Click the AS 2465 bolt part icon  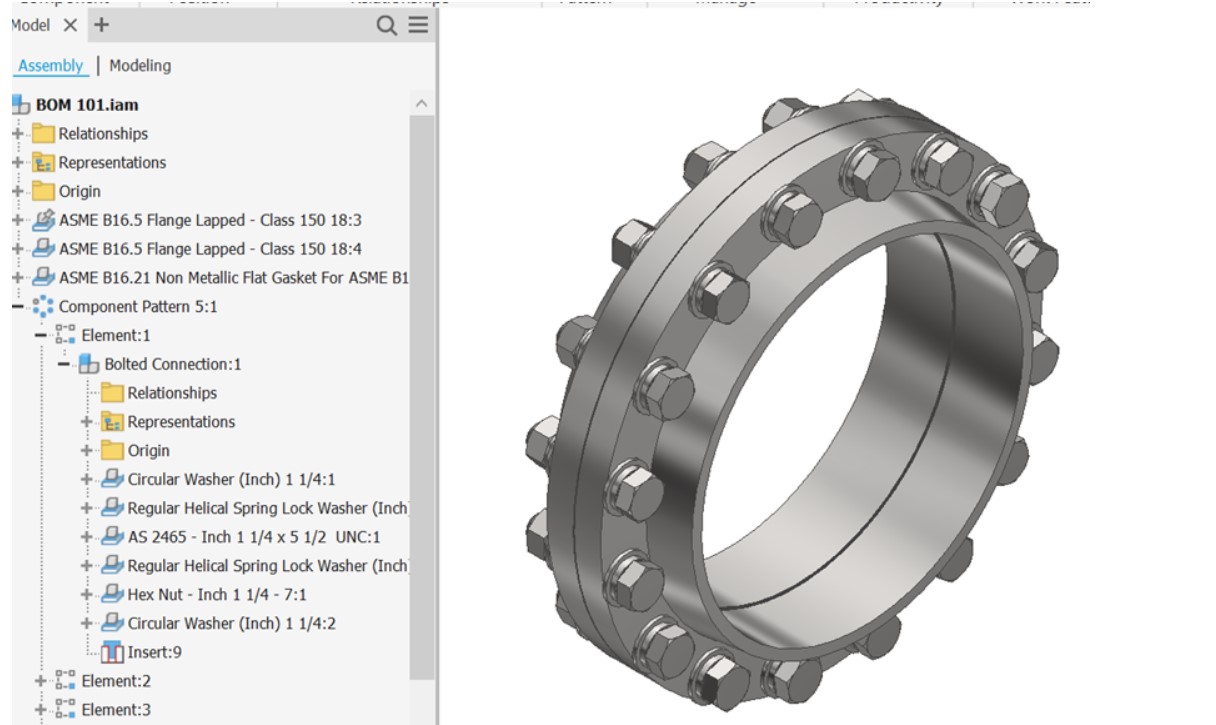(x=113, y=537)
